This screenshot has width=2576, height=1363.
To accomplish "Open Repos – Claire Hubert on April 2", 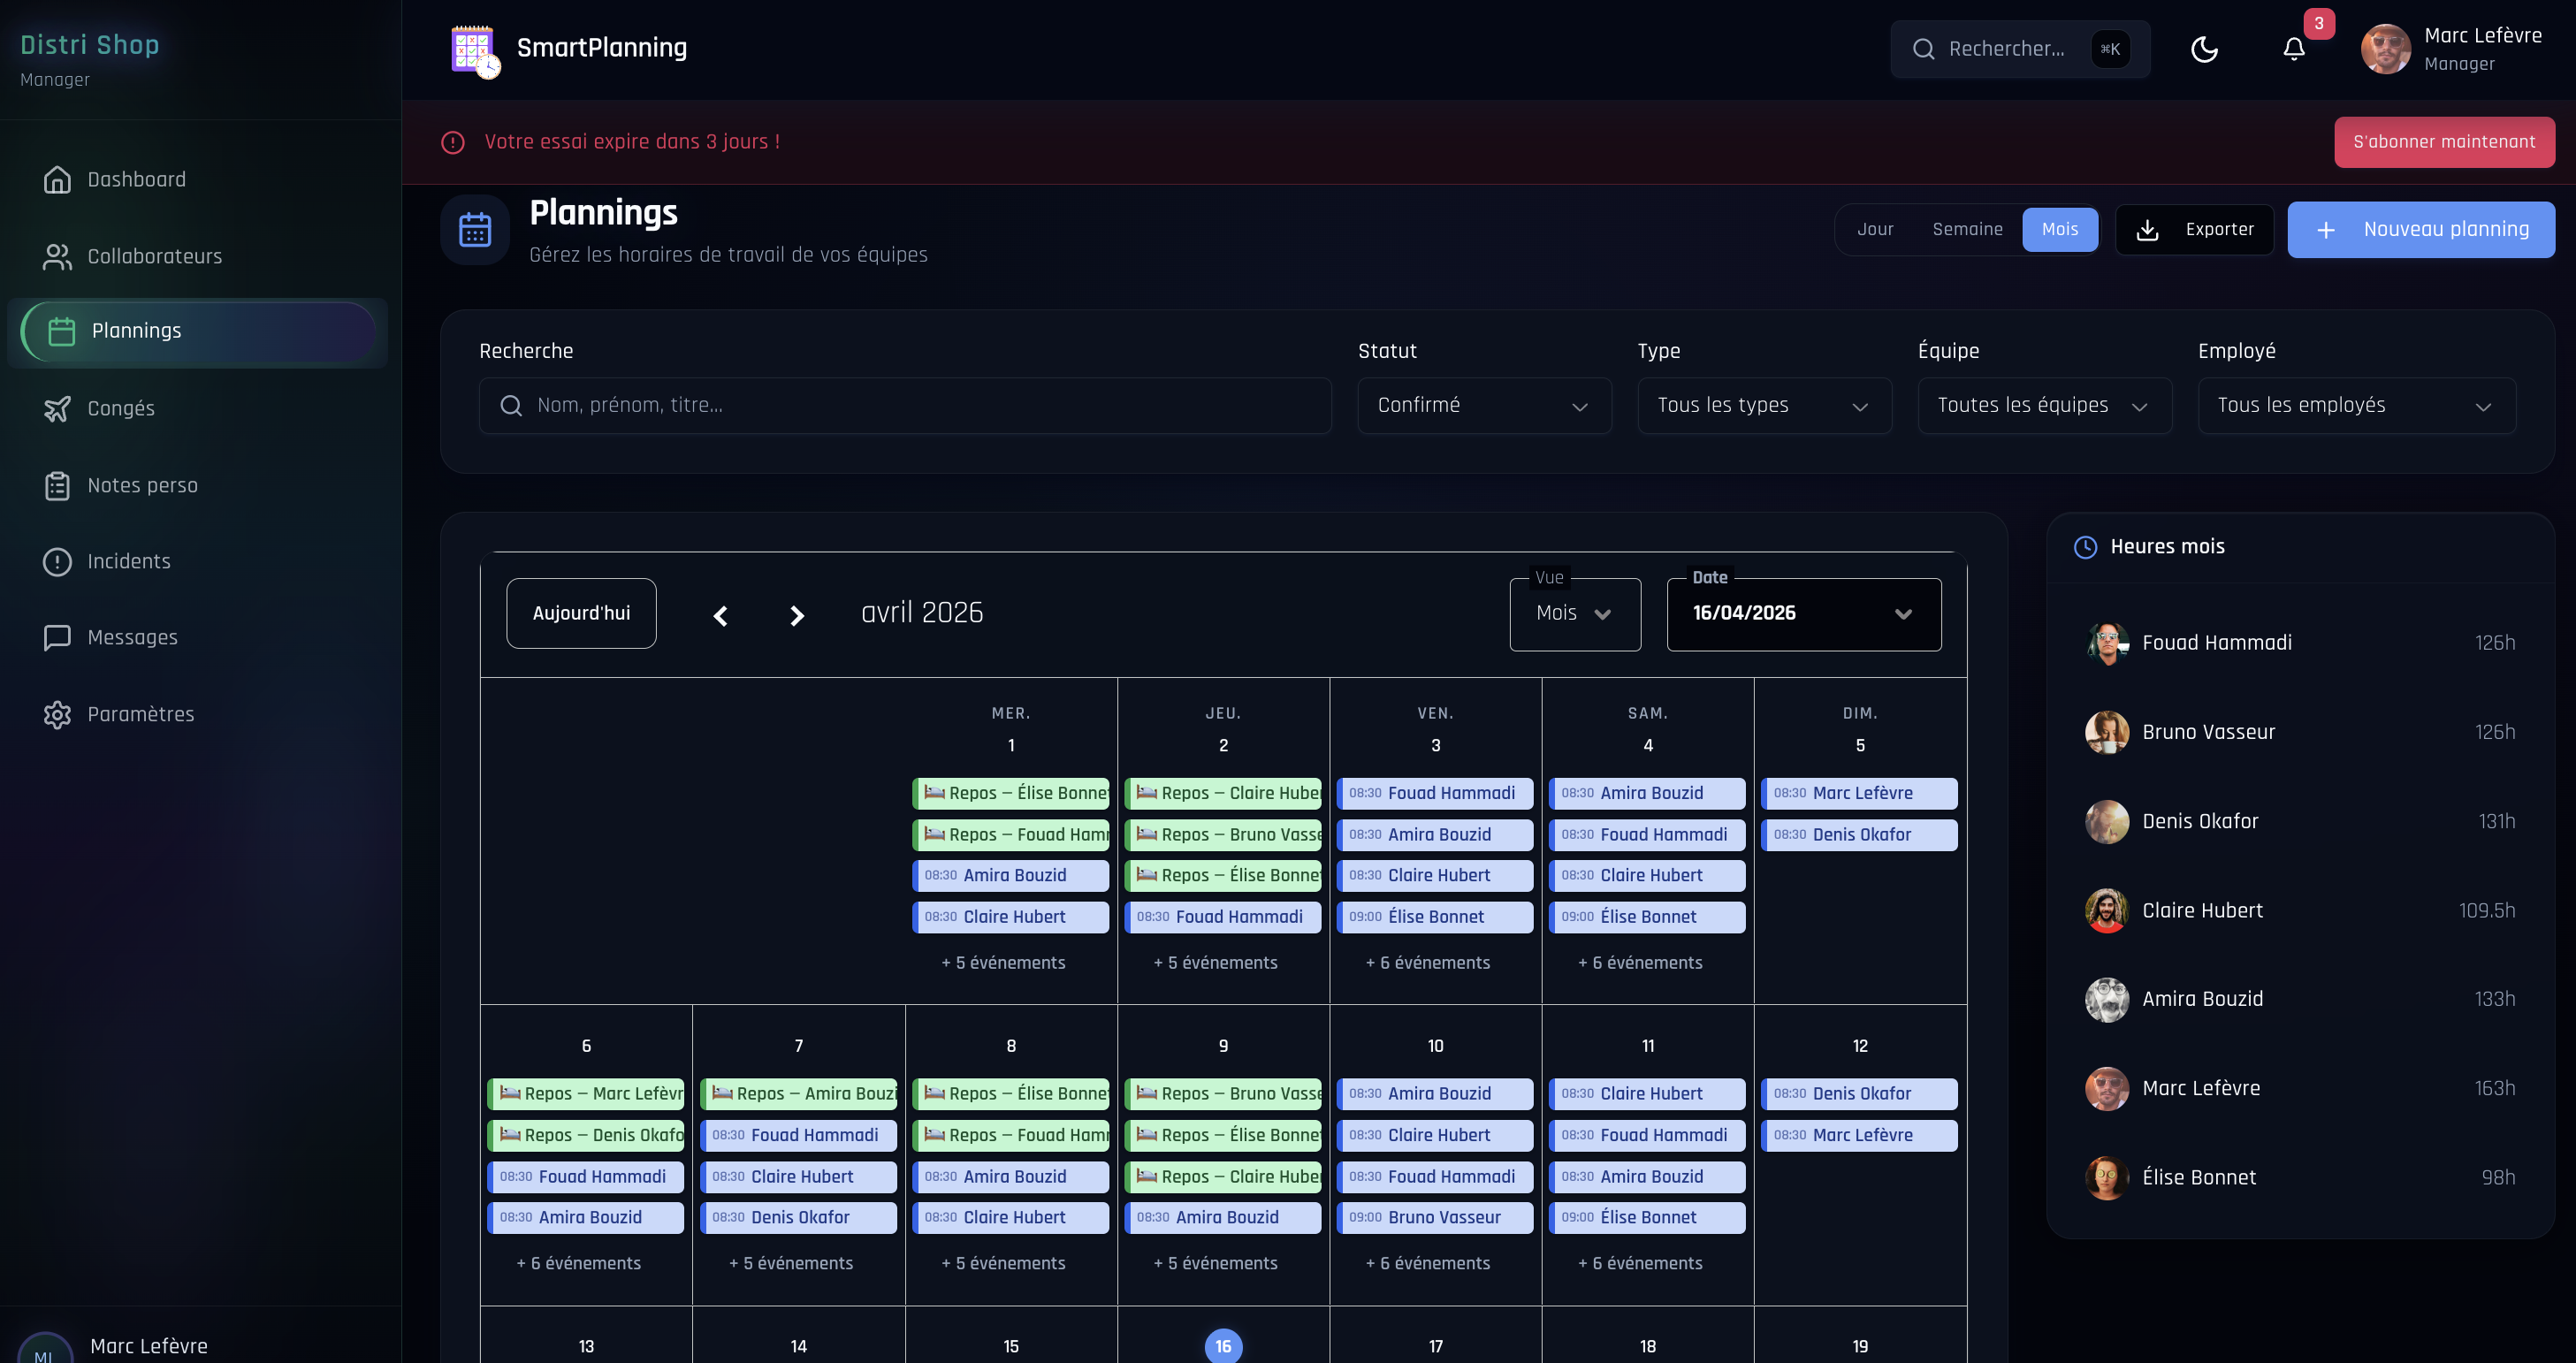I will coord(1223,794).
